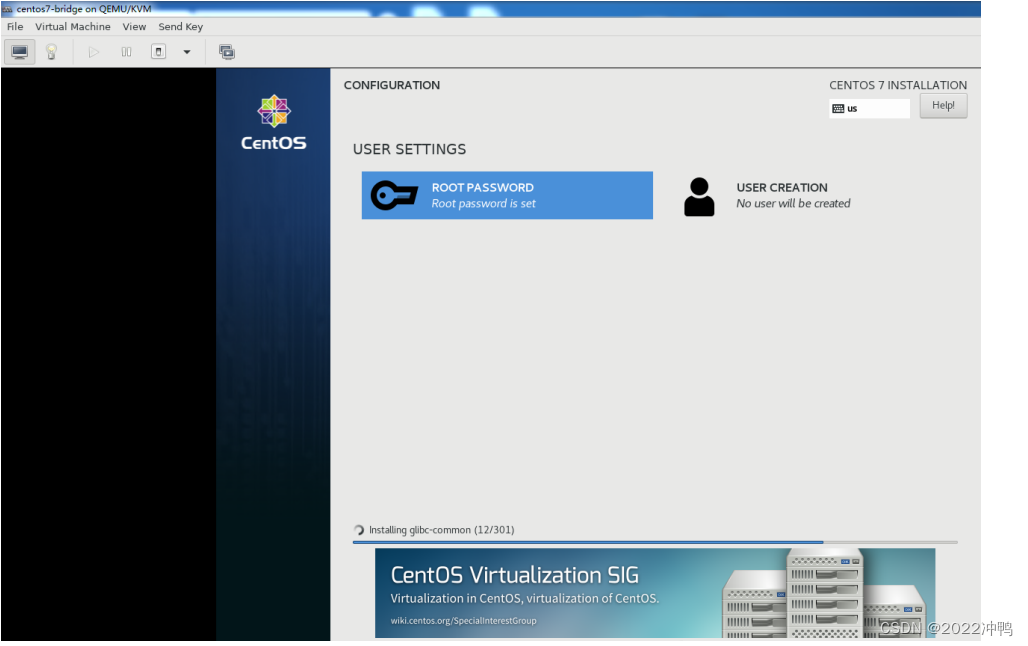
Task: Shut down the virtual machine button
Action: point(159,52)
